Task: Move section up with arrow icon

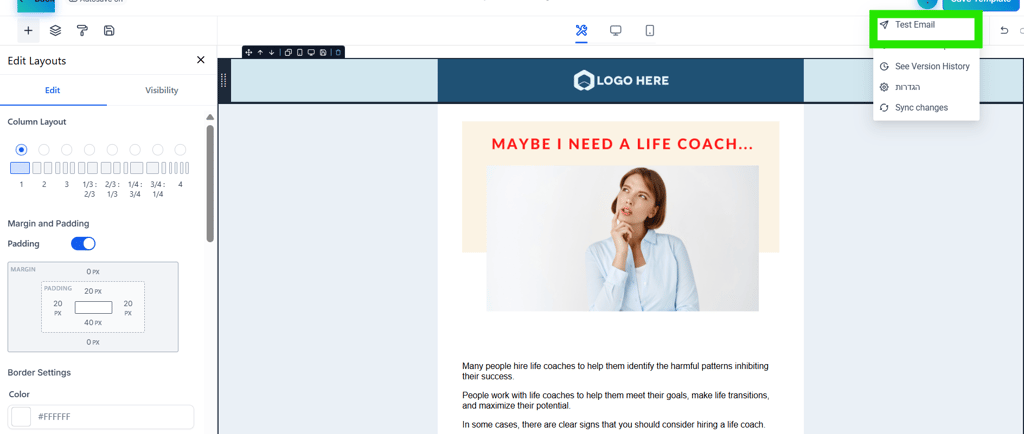Action: point(260,52)
